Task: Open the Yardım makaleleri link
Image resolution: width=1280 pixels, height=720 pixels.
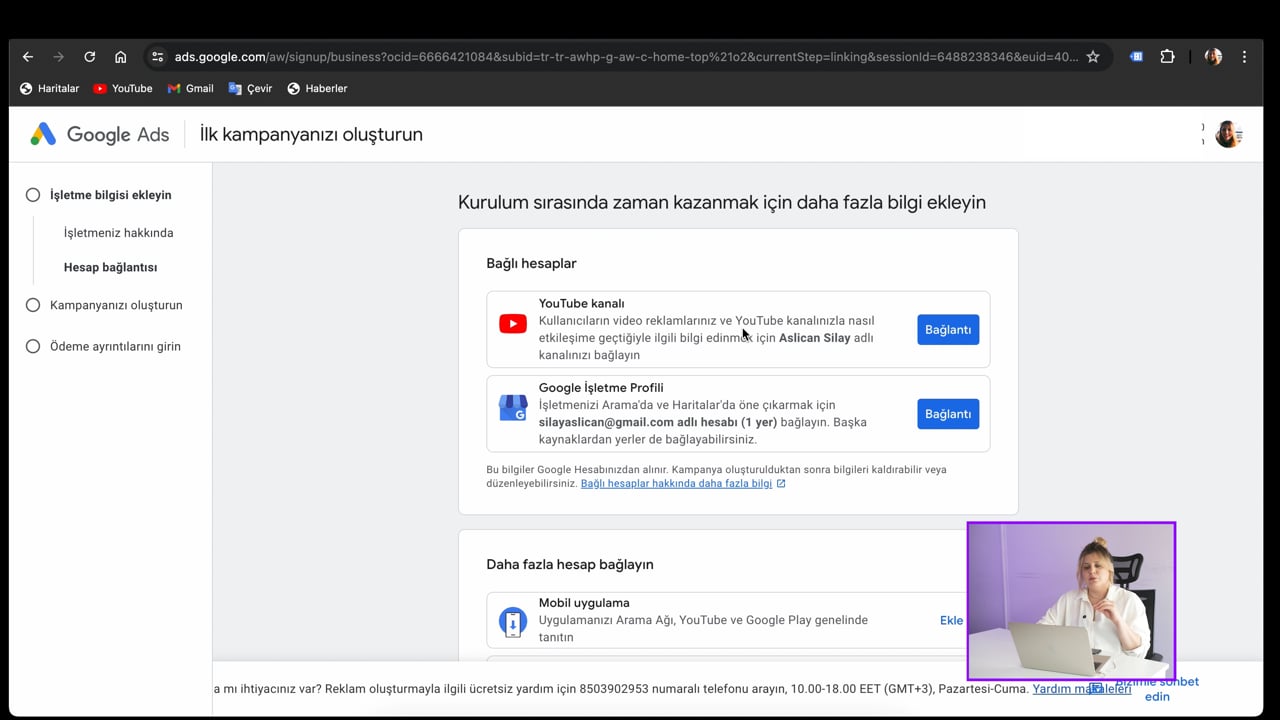Action: click(1082, 689)
